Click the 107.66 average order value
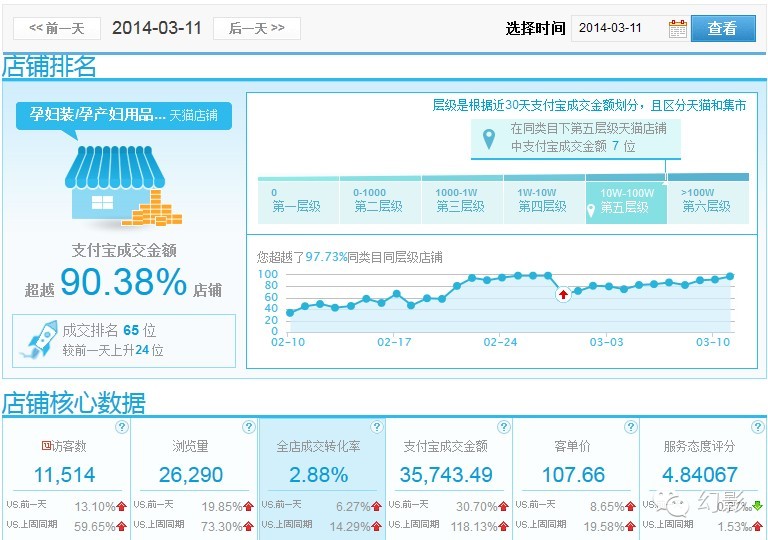The image size is (768, 540). pyautogui.click(x=574, y=475)
